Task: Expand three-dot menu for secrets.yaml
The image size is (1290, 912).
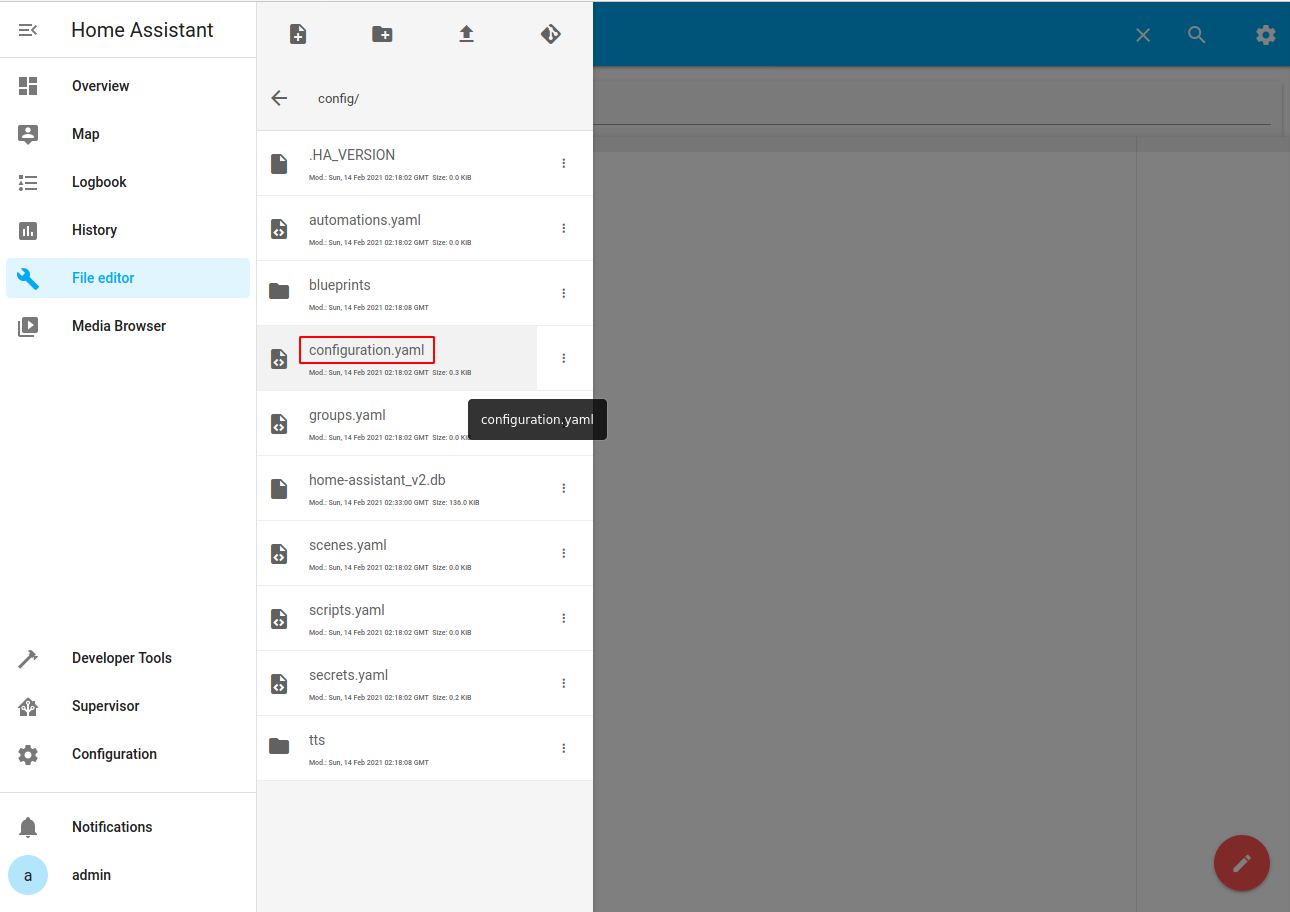Action: point(564,683)
